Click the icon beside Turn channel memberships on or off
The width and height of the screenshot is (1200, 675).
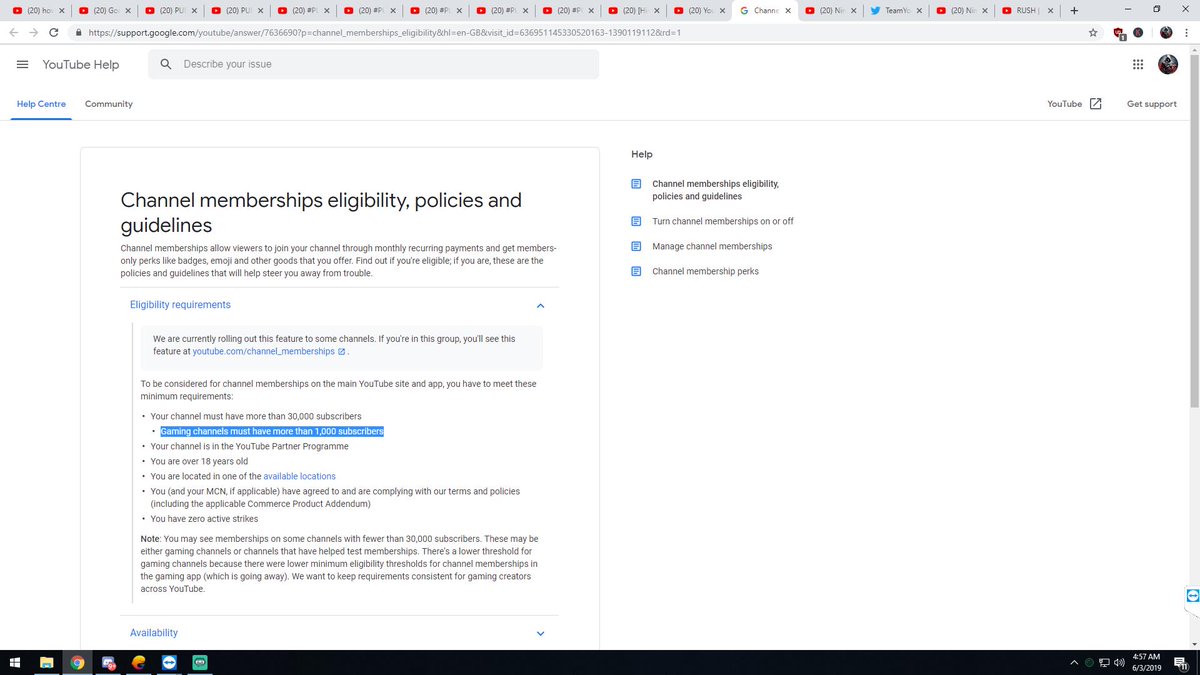click(636, 221)
